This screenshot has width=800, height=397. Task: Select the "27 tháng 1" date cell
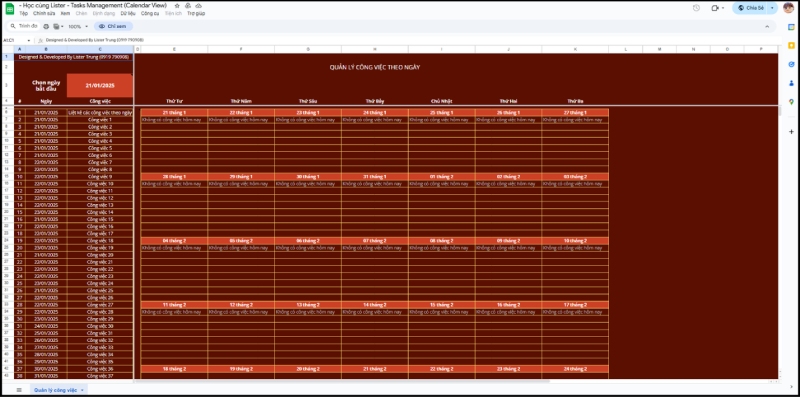[x=575, y=112]
